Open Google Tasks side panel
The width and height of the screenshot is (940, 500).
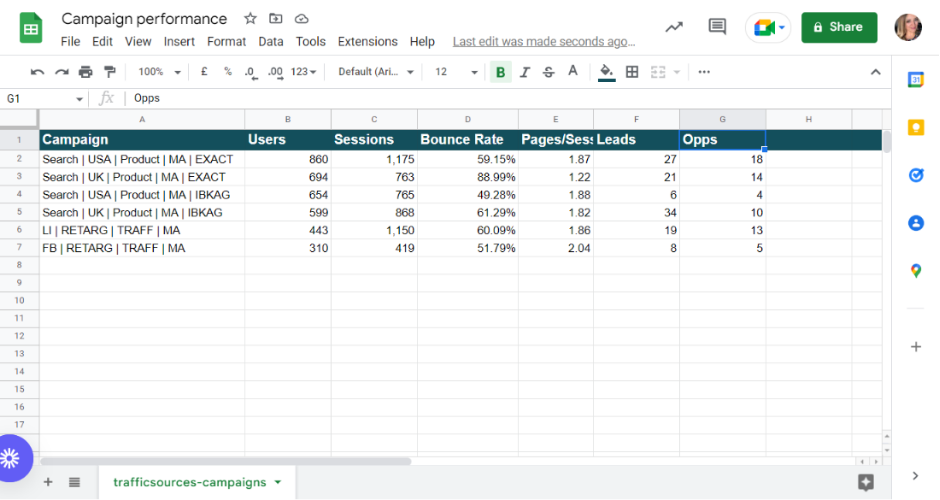point(916,175)
